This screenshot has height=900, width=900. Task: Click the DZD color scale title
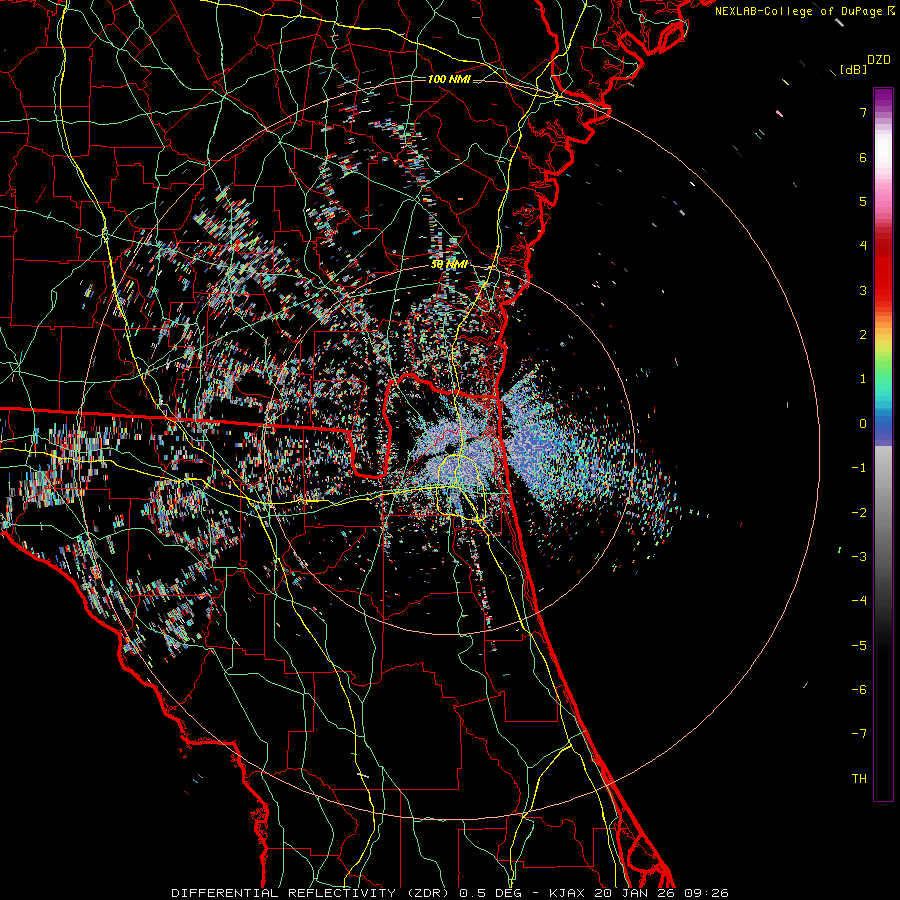(x=879, y=60)
